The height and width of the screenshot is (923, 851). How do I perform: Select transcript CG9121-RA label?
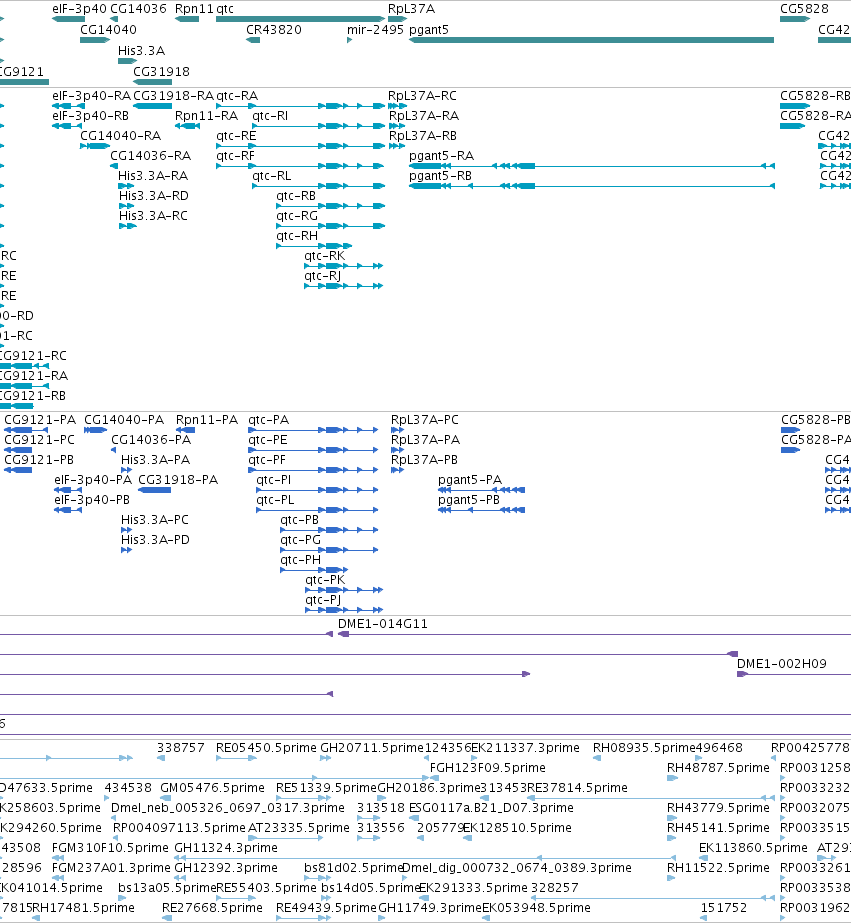[33, 376]
